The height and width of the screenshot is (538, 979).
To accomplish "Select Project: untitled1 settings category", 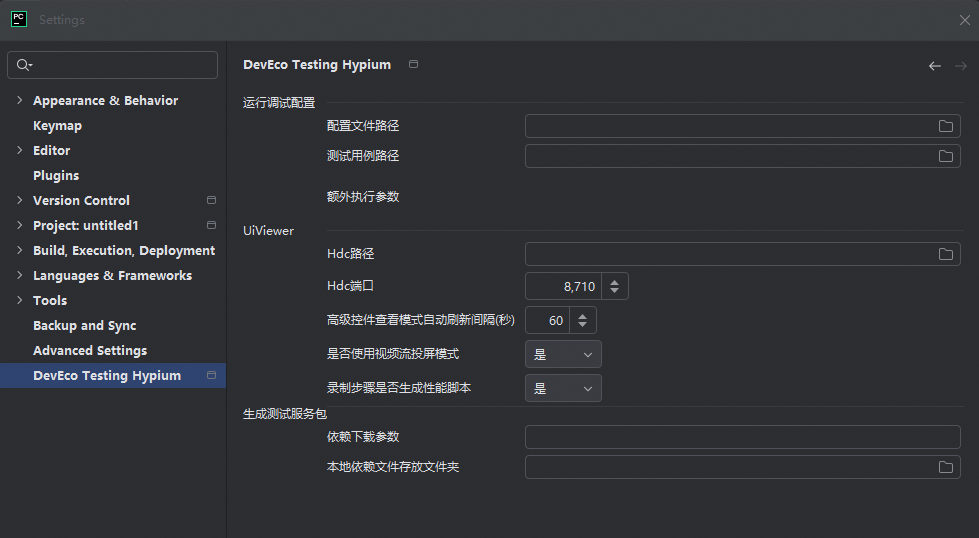I will 86,225.
